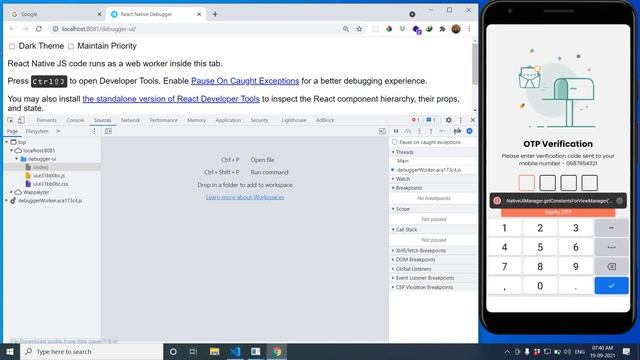Open the DevTools more options menu
The image size is (640, 360).
tap(460, 120)
